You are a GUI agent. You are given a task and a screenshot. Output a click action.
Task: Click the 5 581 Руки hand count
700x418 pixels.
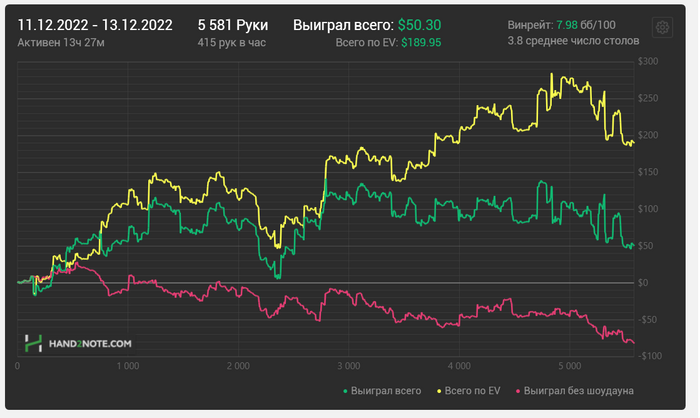tap(233, 25)
